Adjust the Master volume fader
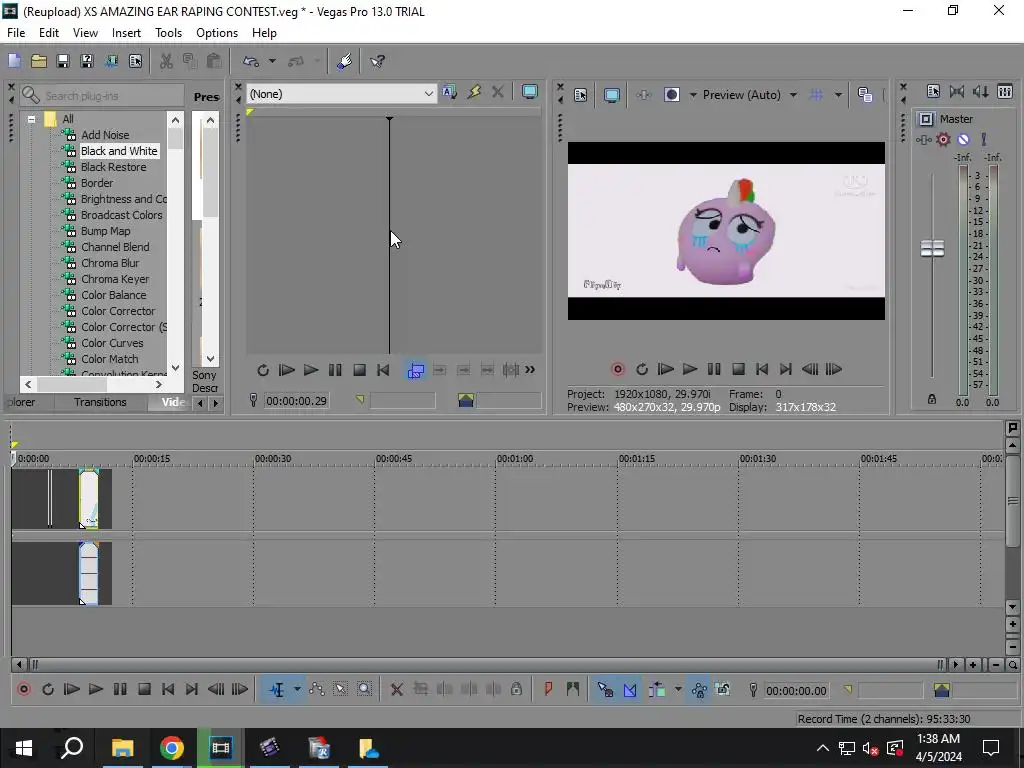 [x=932, y=248]
